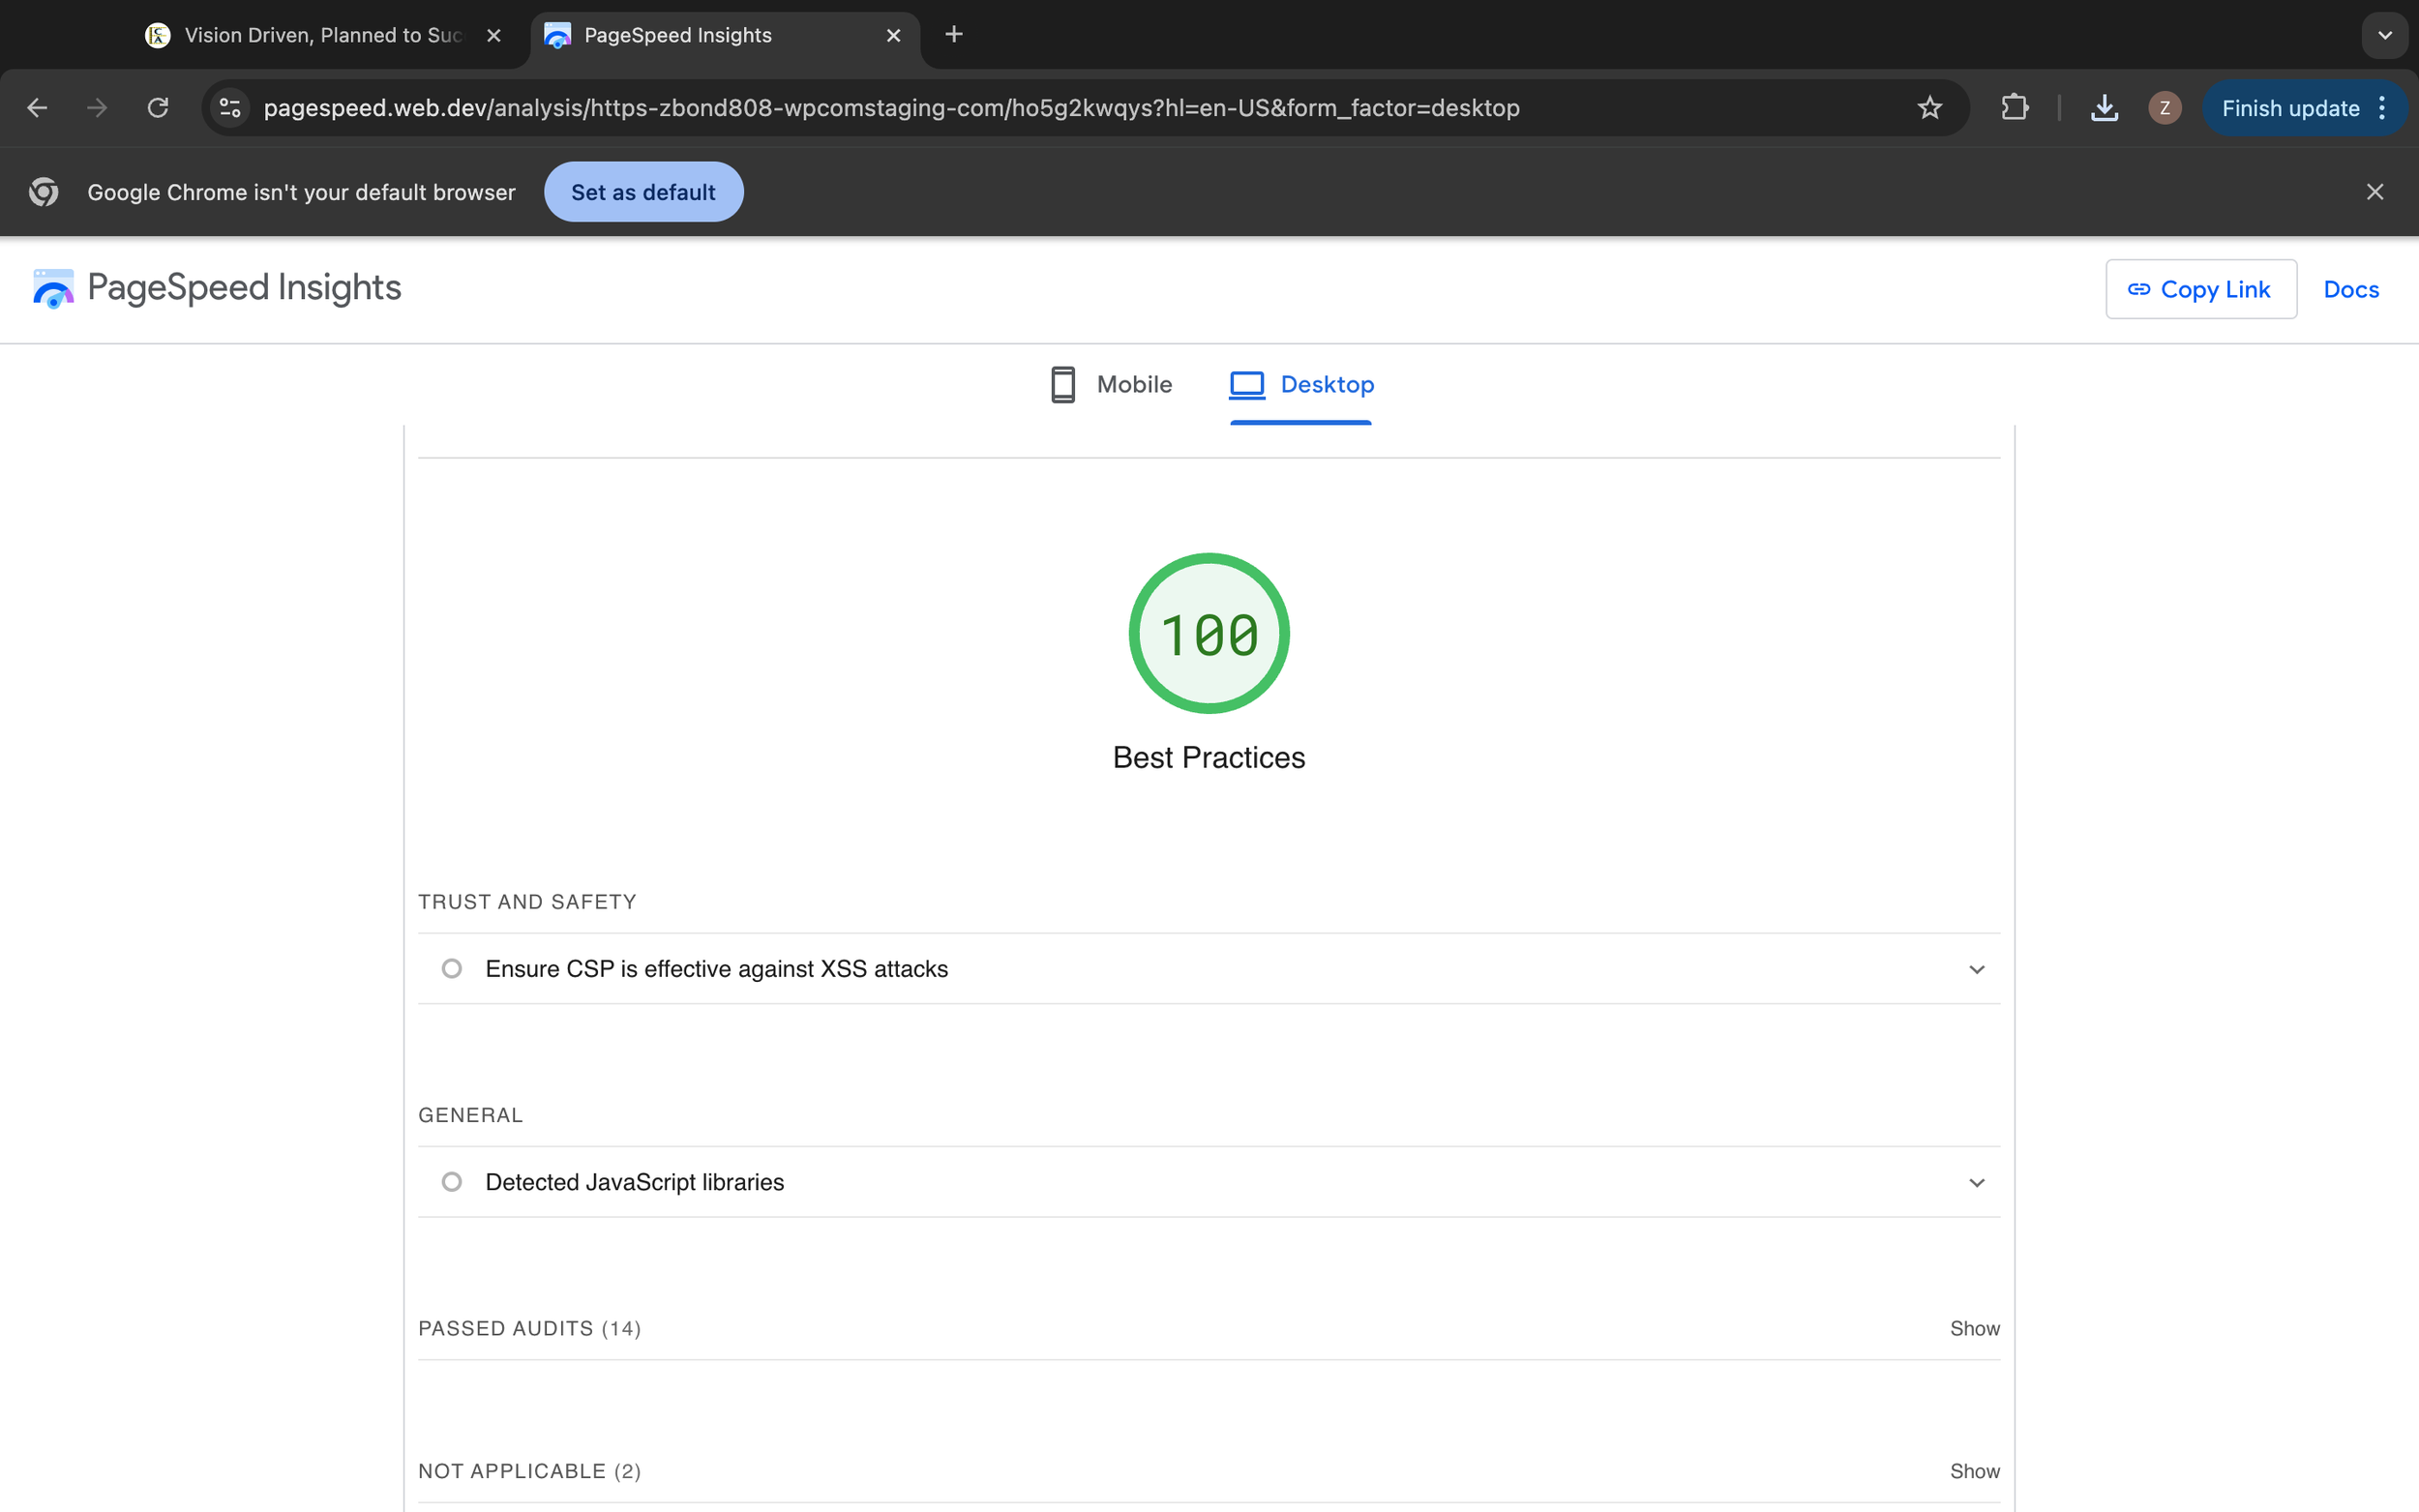Click the bookmark star icon
This screenshot has width=2419, height=1512.
point(1929,108)
